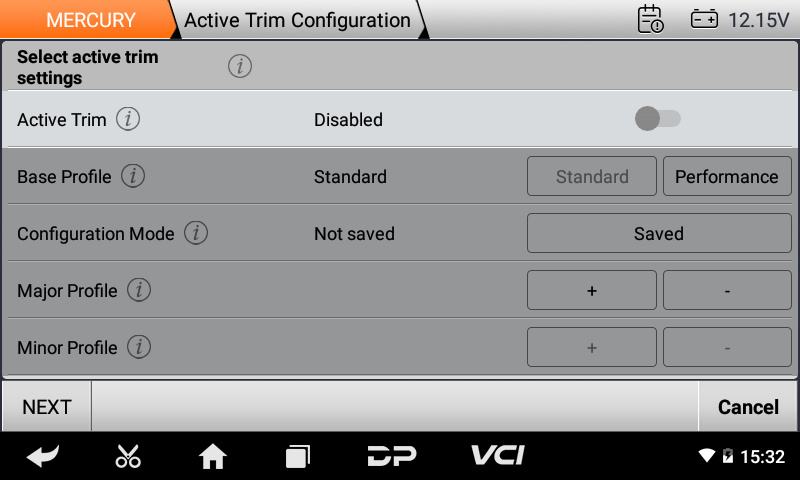
Task: Tap the Minor Profile info icon
Action: click(x=139, y=347)
